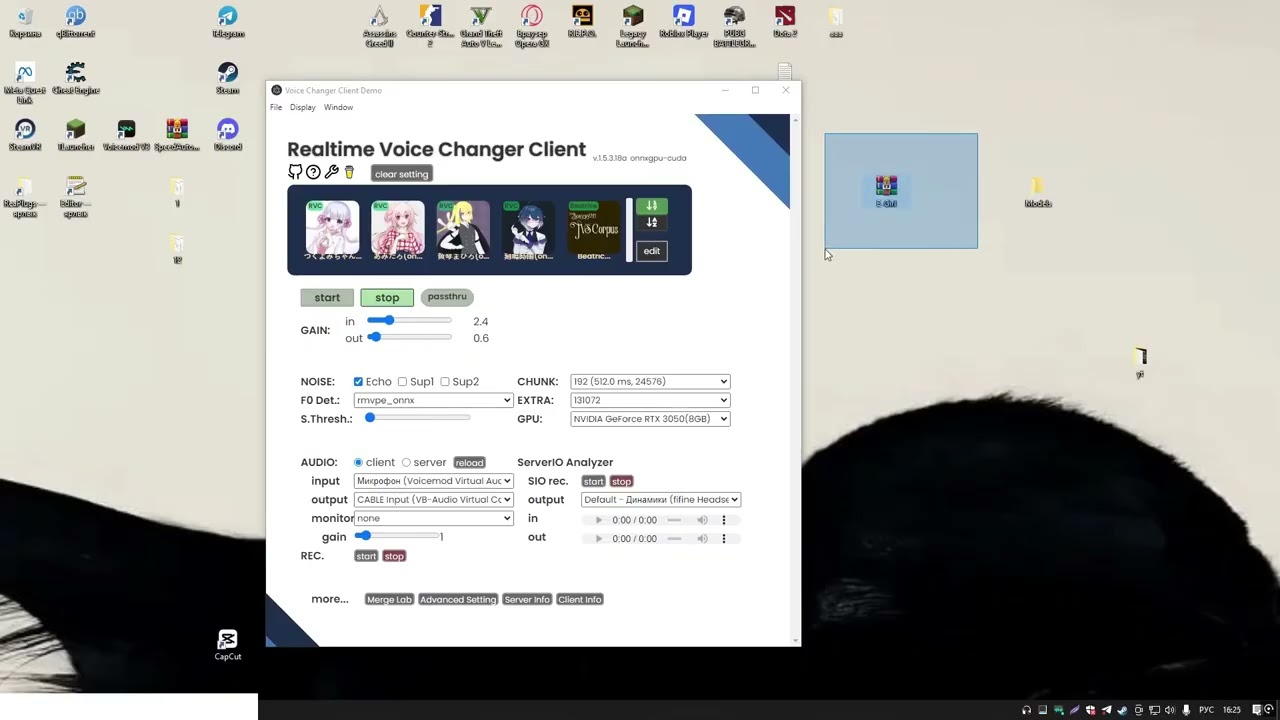Toggle the Echo noise checkbox
The image size is (1280, 720).
click(x=358, y=382)
